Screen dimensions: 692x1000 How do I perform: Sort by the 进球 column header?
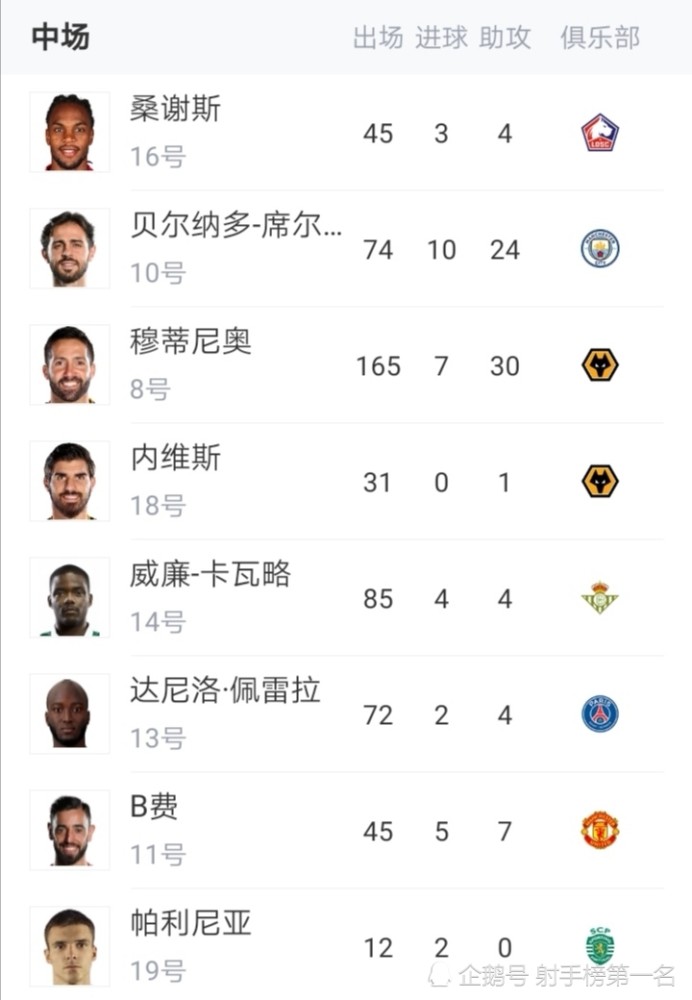pos(441,38)
